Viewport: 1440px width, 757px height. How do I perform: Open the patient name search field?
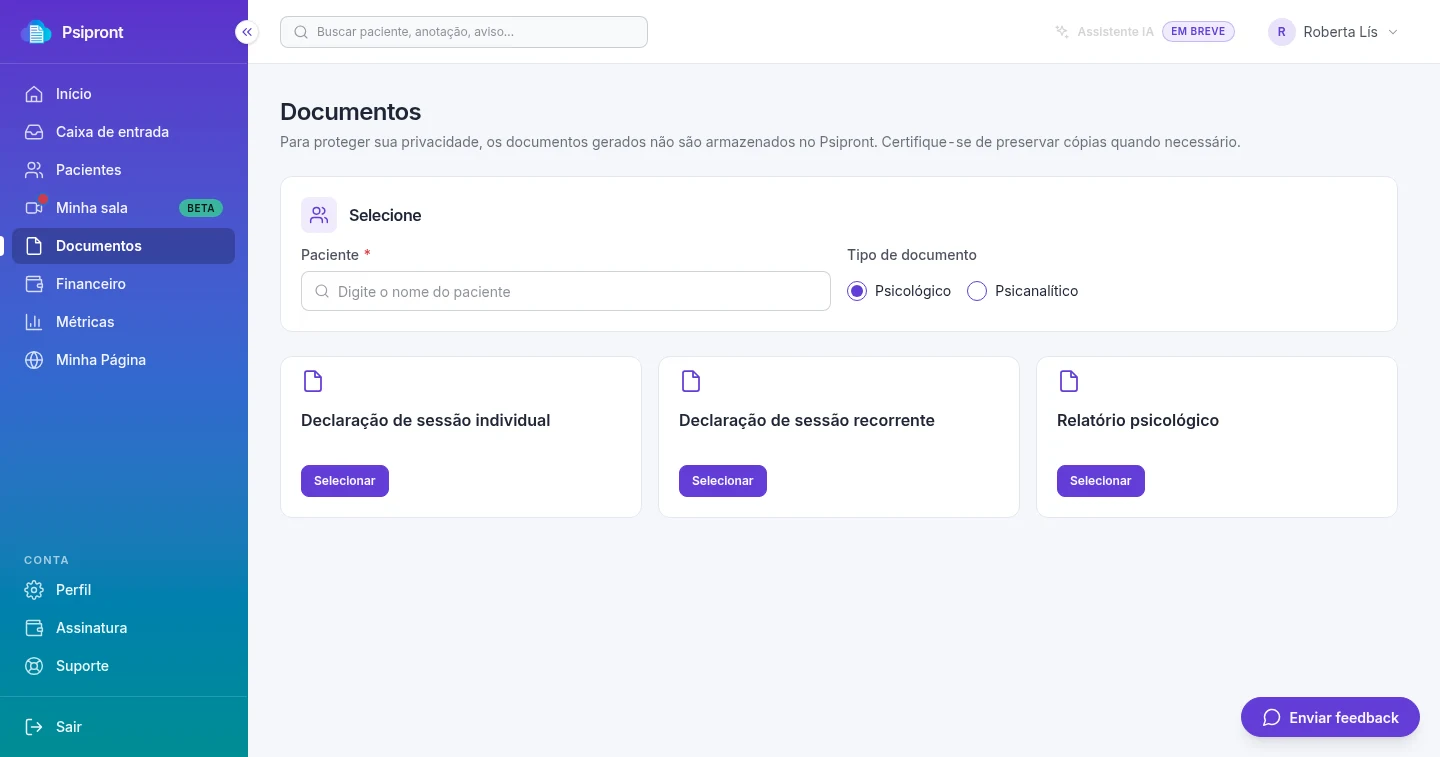[x=566, y=291]
